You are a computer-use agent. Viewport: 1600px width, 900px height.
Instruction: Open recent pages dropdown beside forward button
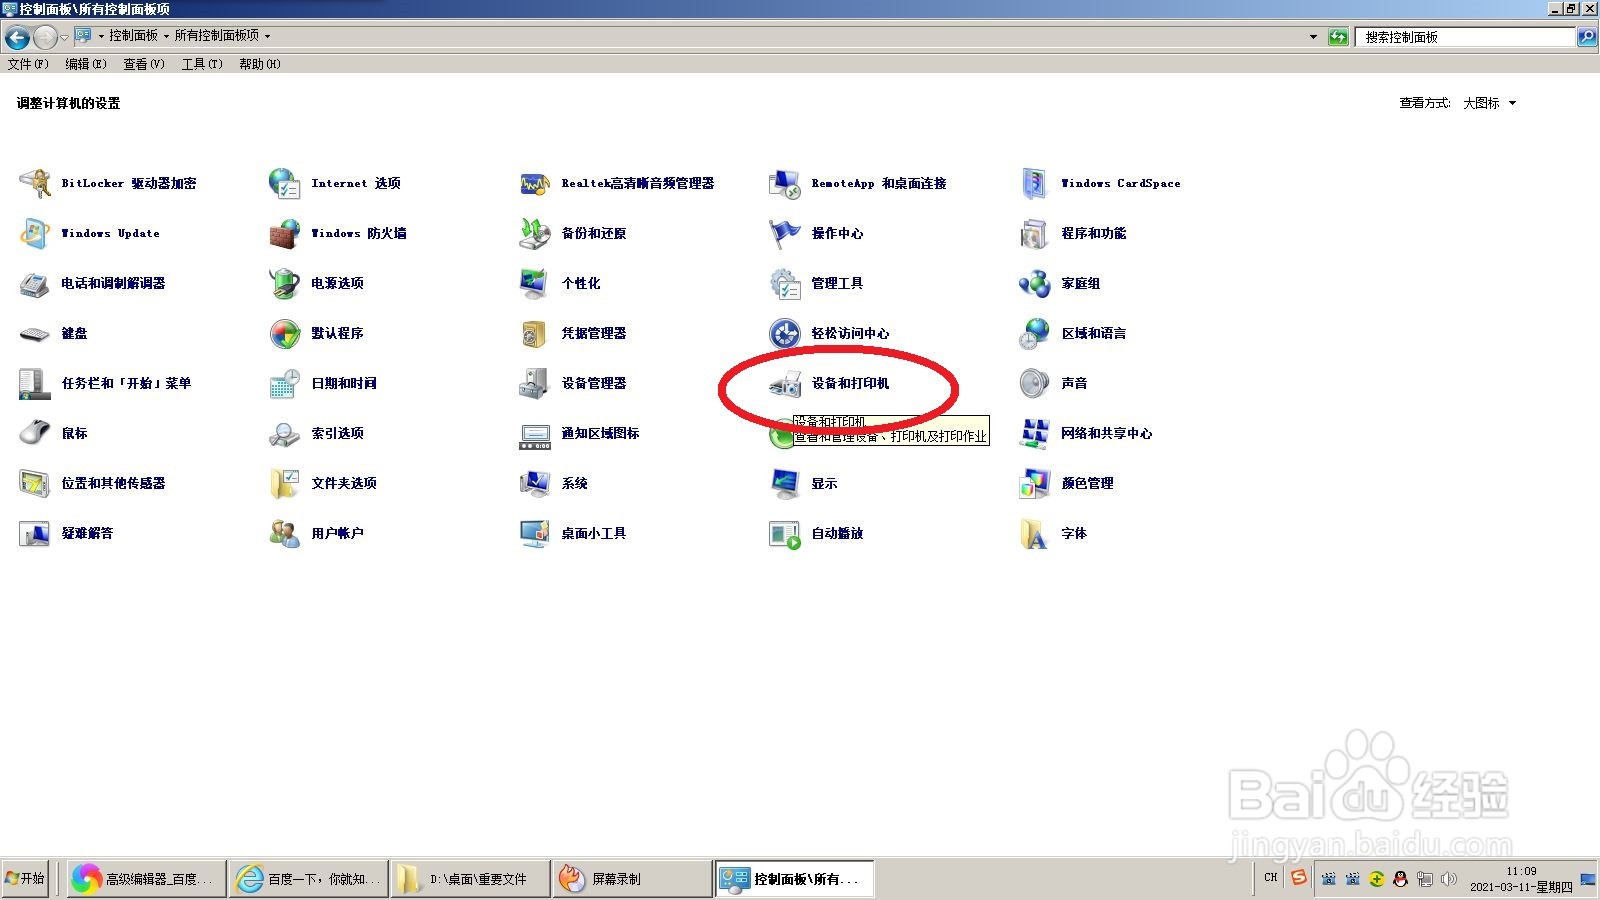coord(64,38)
